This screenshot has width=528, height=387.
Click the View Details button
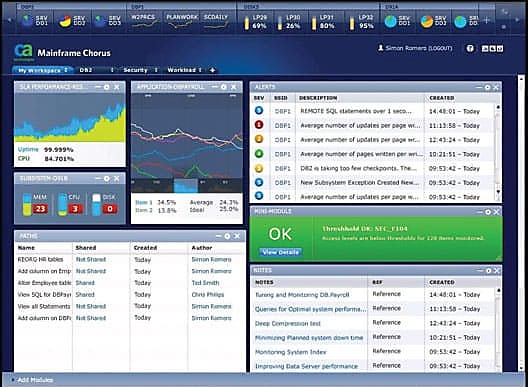coord(280,252)
